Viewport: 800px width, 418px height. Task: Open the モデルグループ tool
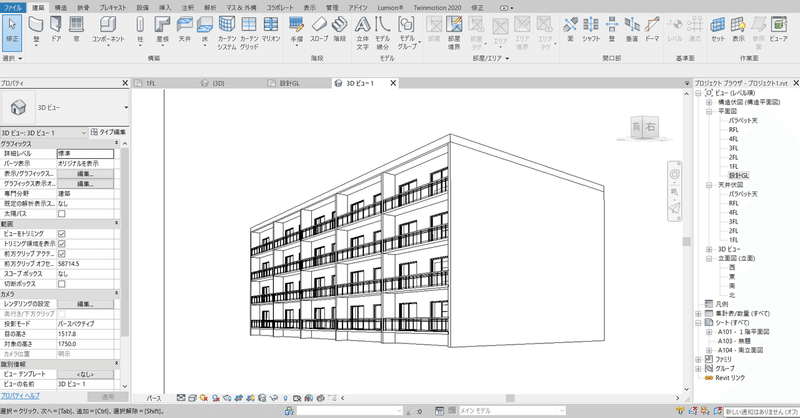pos(407,33)
